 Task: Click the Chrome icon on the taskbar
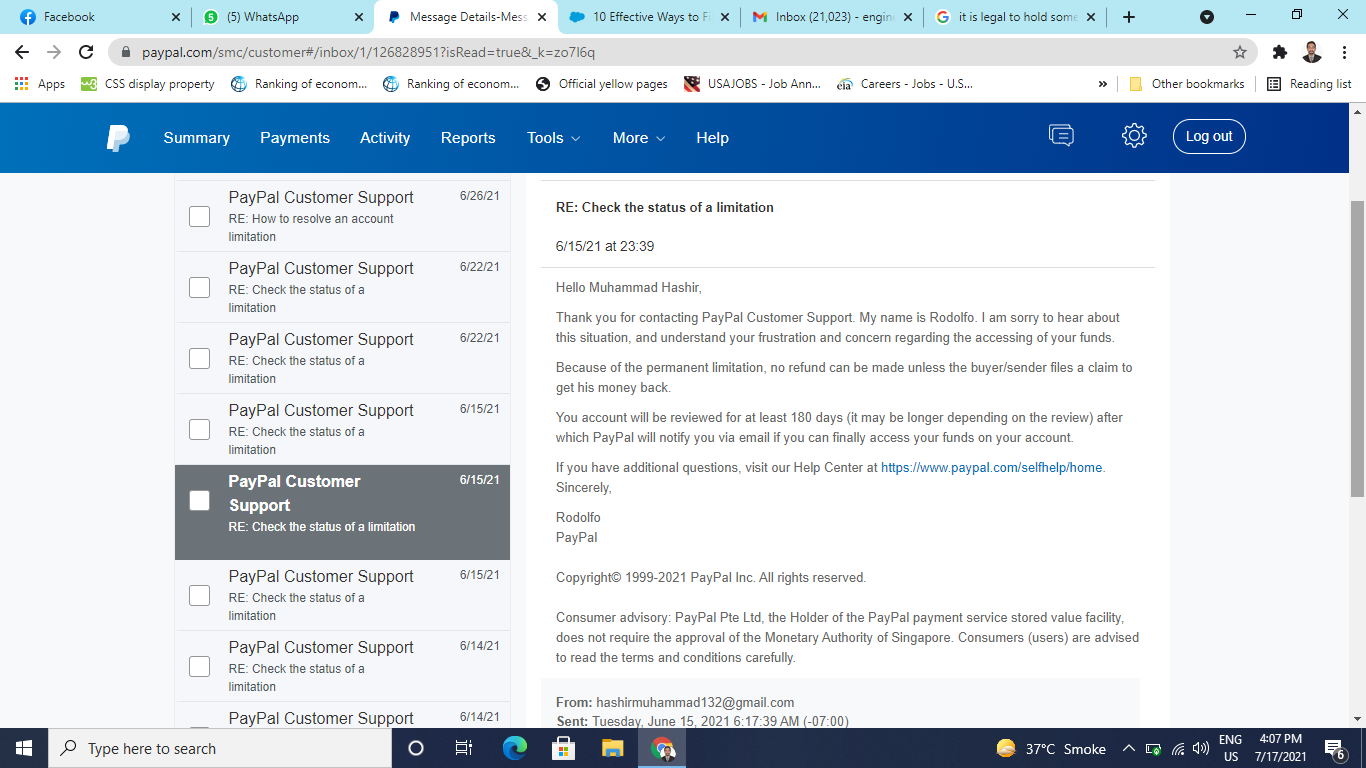[x=662, y=748]
